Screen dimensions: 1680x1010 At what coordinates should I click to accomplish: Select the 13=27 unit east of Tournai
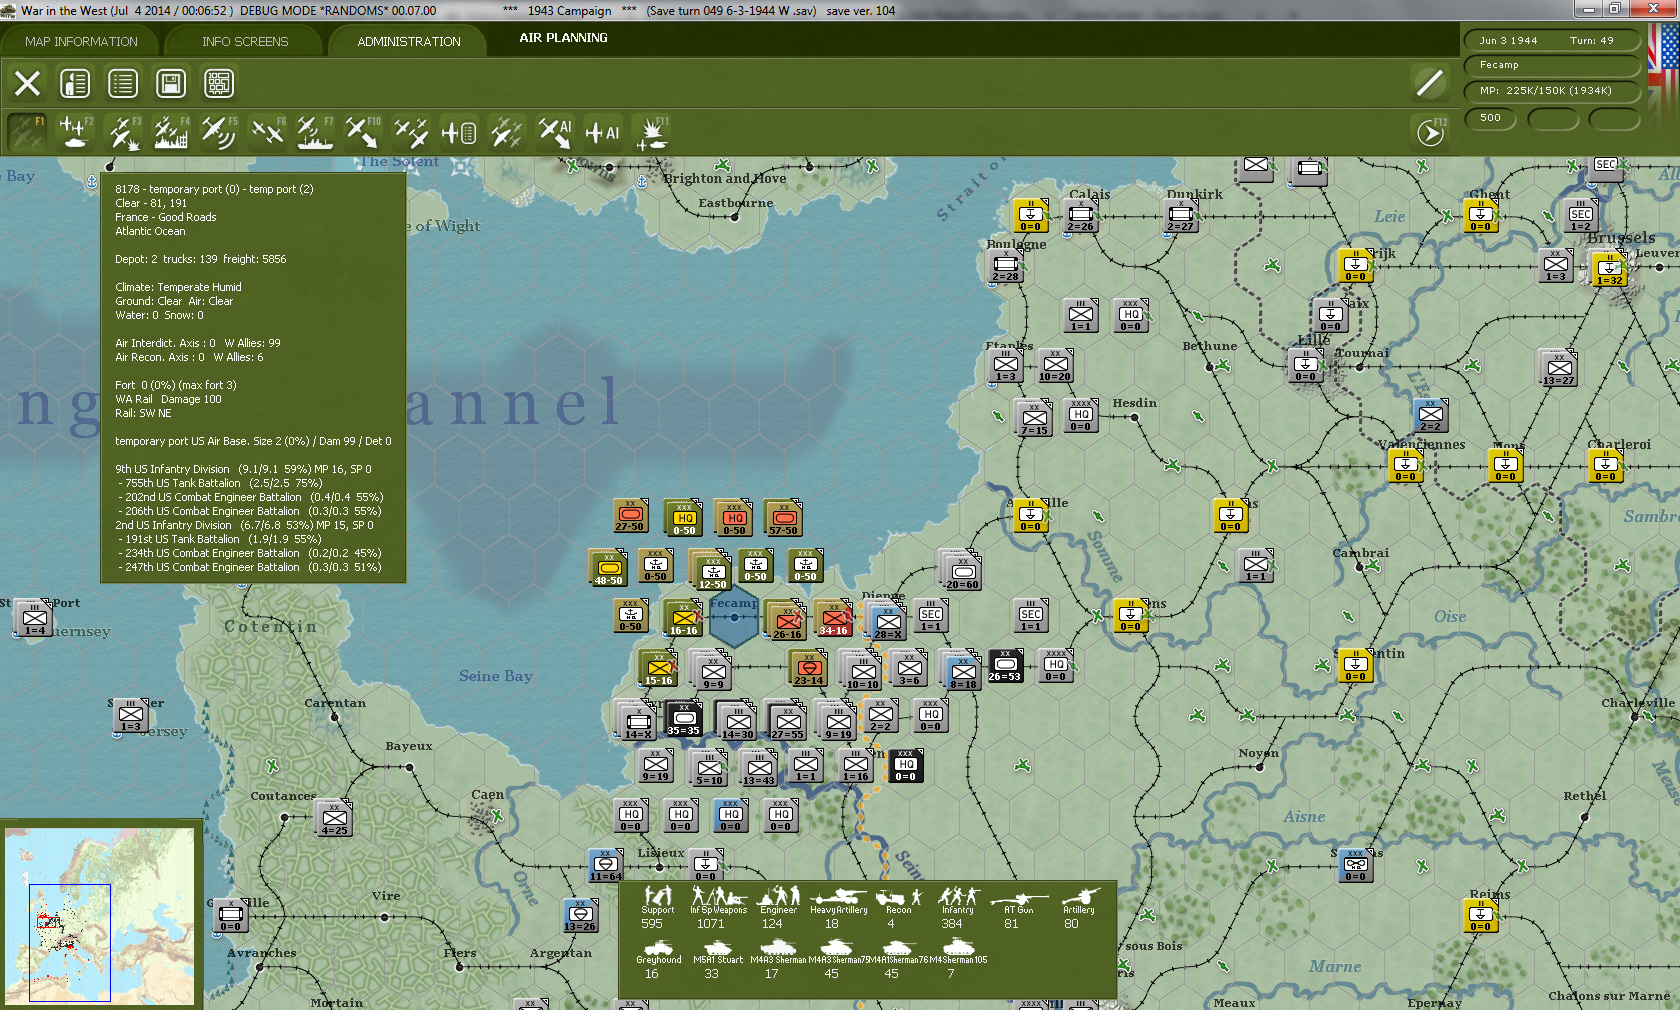pyautogui.click(x=1558, y=368)
